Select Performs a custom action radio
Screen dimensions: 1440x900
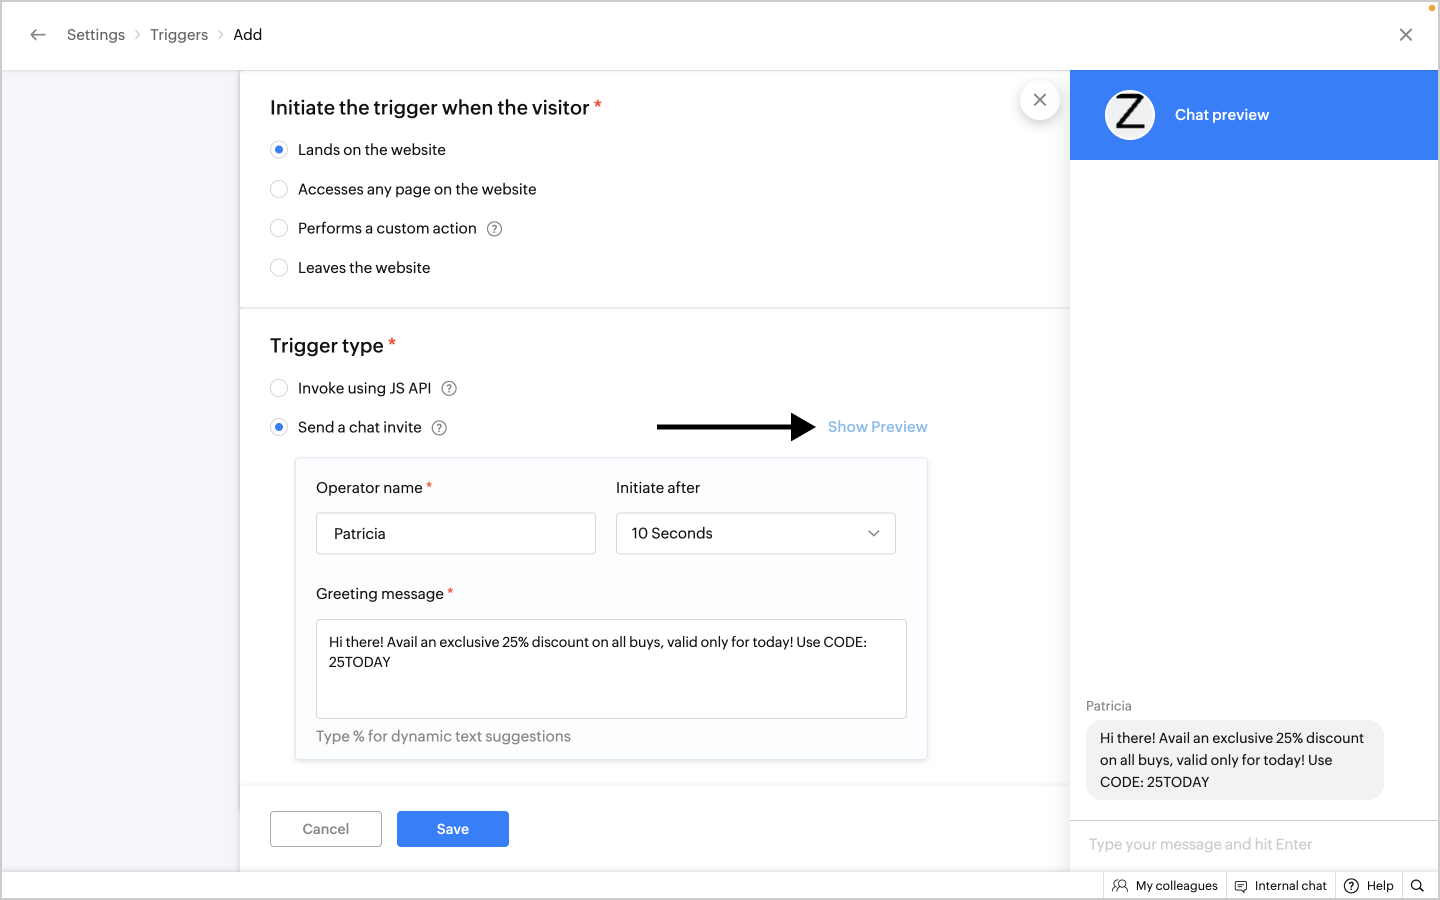tap(280, 229)
